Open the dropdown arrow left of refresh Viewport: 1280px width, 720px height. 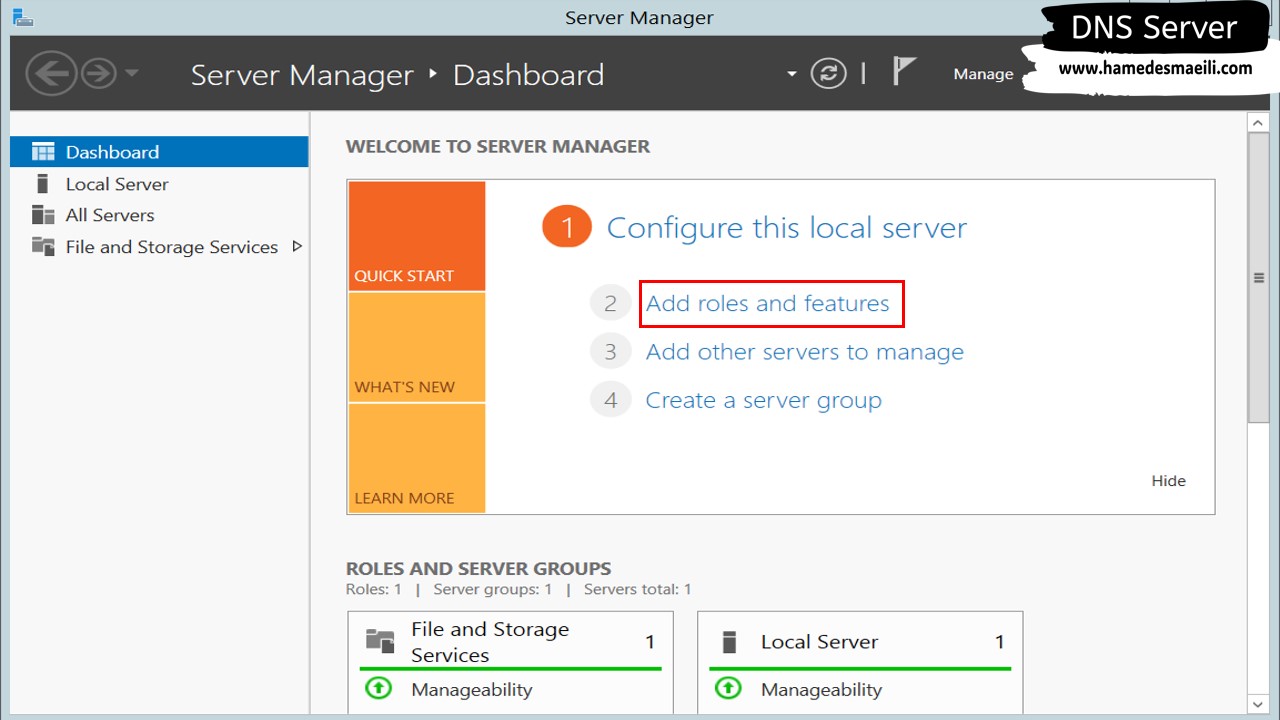pyautogui.click(x=792, y=74)
